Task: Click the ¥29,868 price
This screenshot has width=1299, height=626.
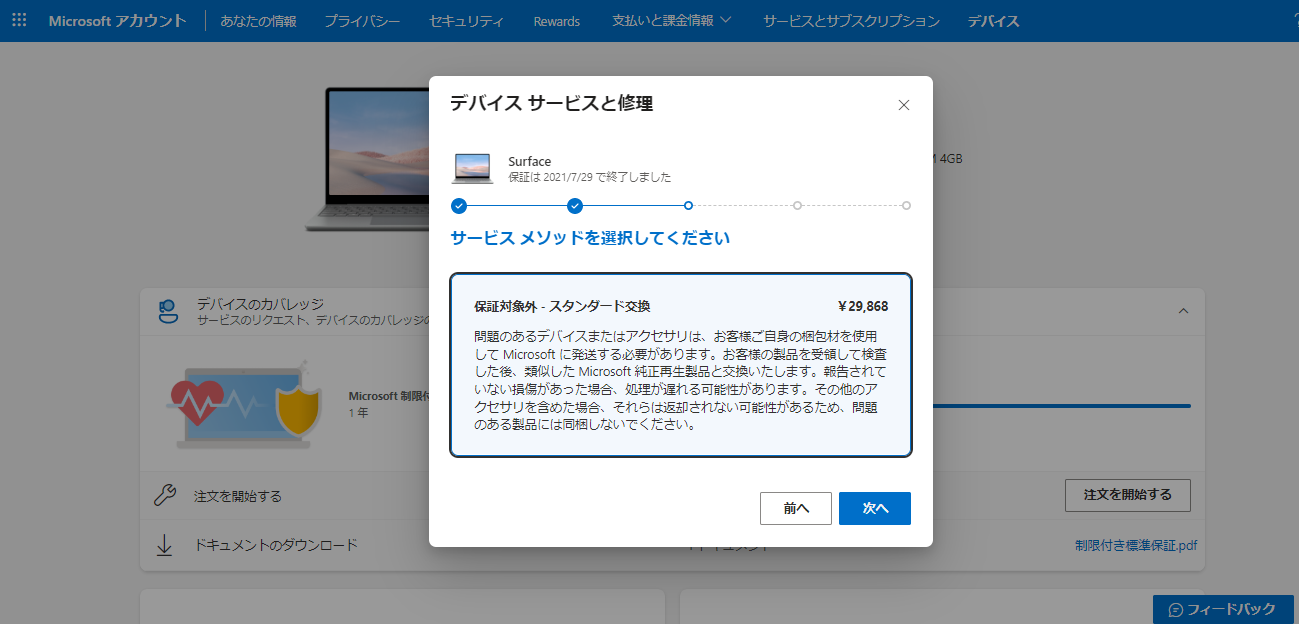Action: click(x=862, y=307)
